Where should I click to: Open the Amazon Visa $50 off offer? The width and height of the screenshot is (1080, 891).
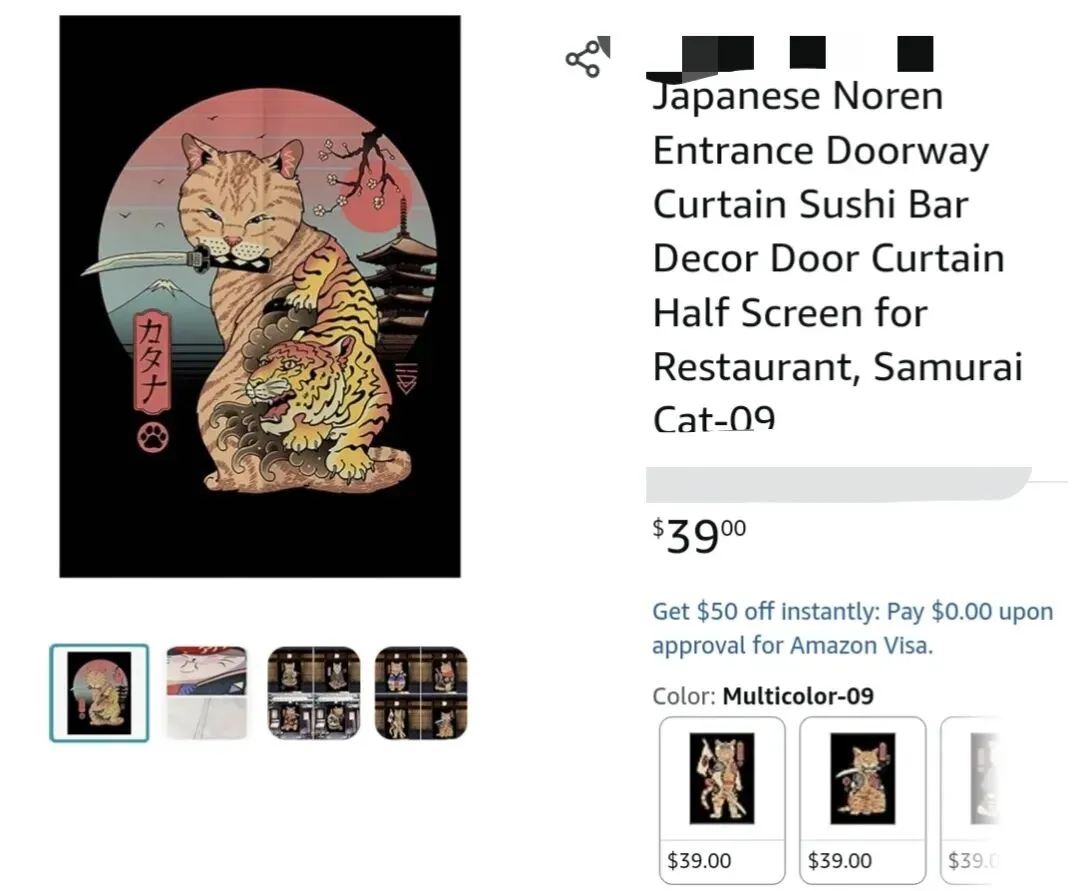tap(852, 628)
